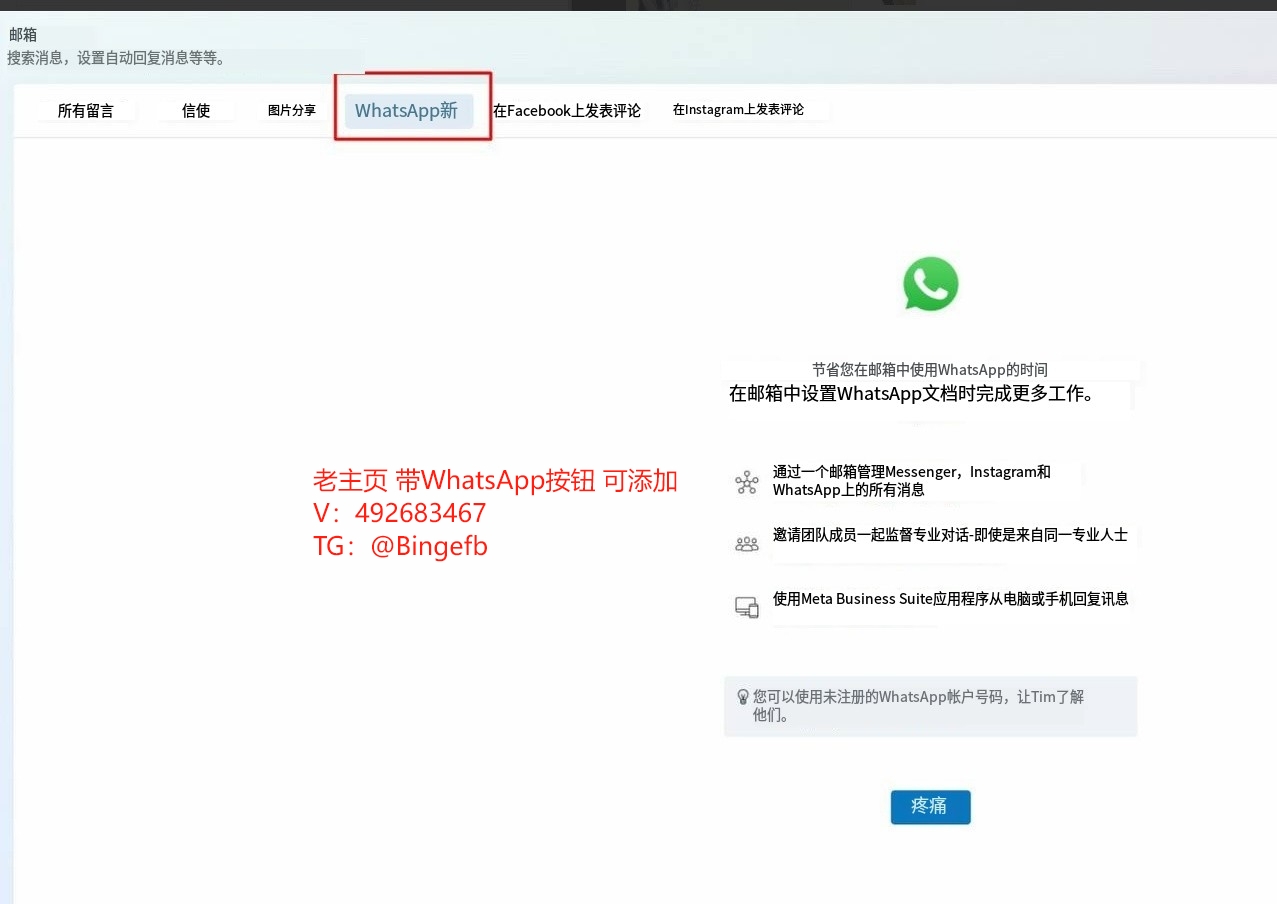Select the 图片分享 tab
The image size is (1277, 904).
point(291,111)
